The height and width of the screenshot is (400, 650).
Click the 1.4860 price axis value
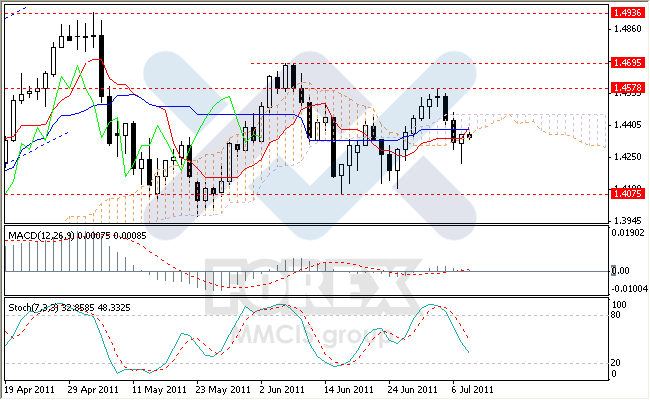point(628,29)
